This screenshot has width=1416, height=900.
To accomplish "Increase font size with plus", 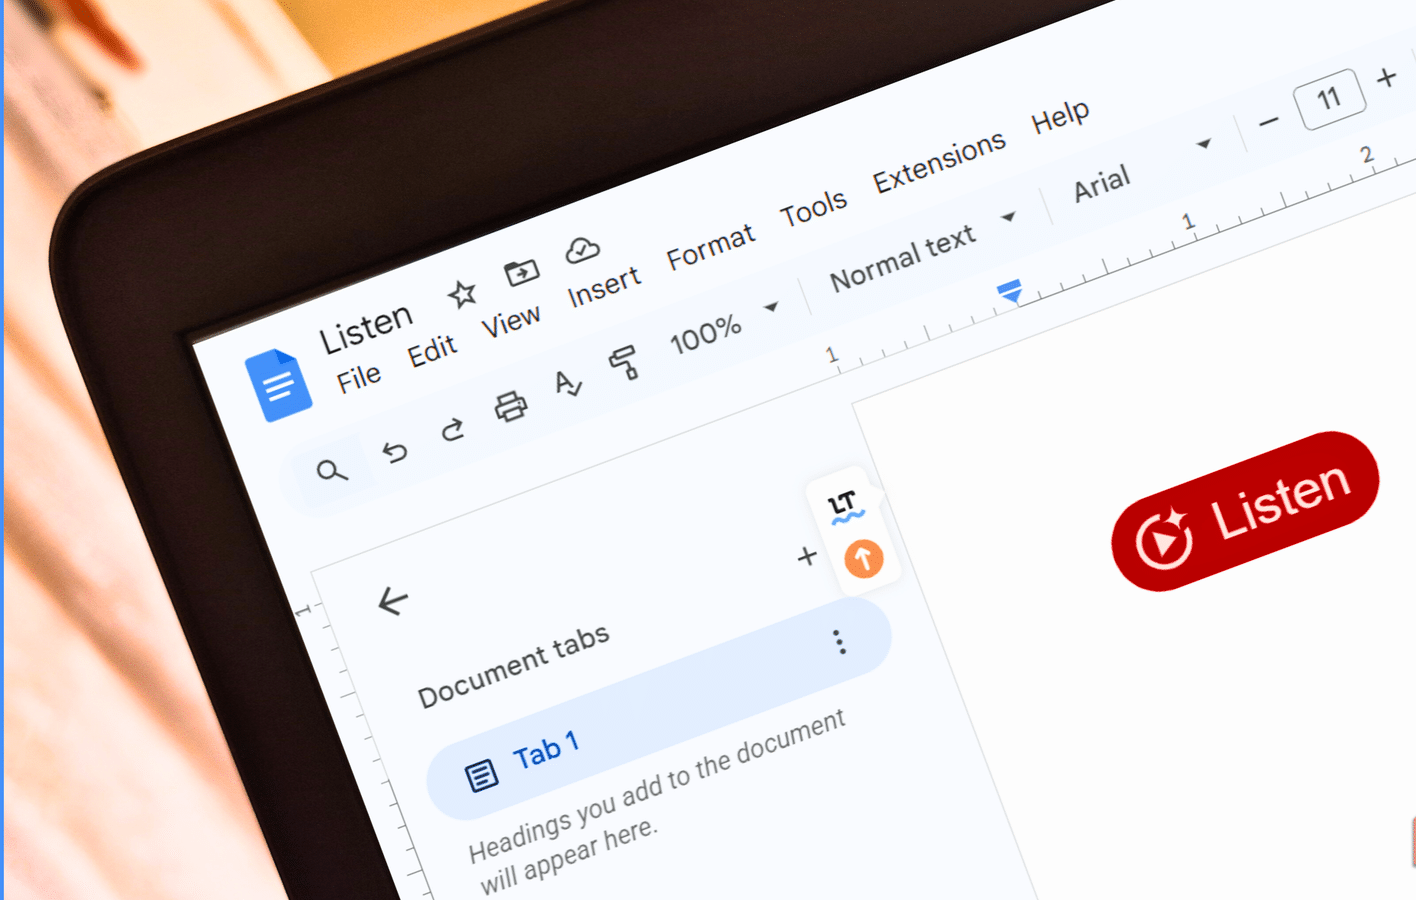I will click(1386, 78).
